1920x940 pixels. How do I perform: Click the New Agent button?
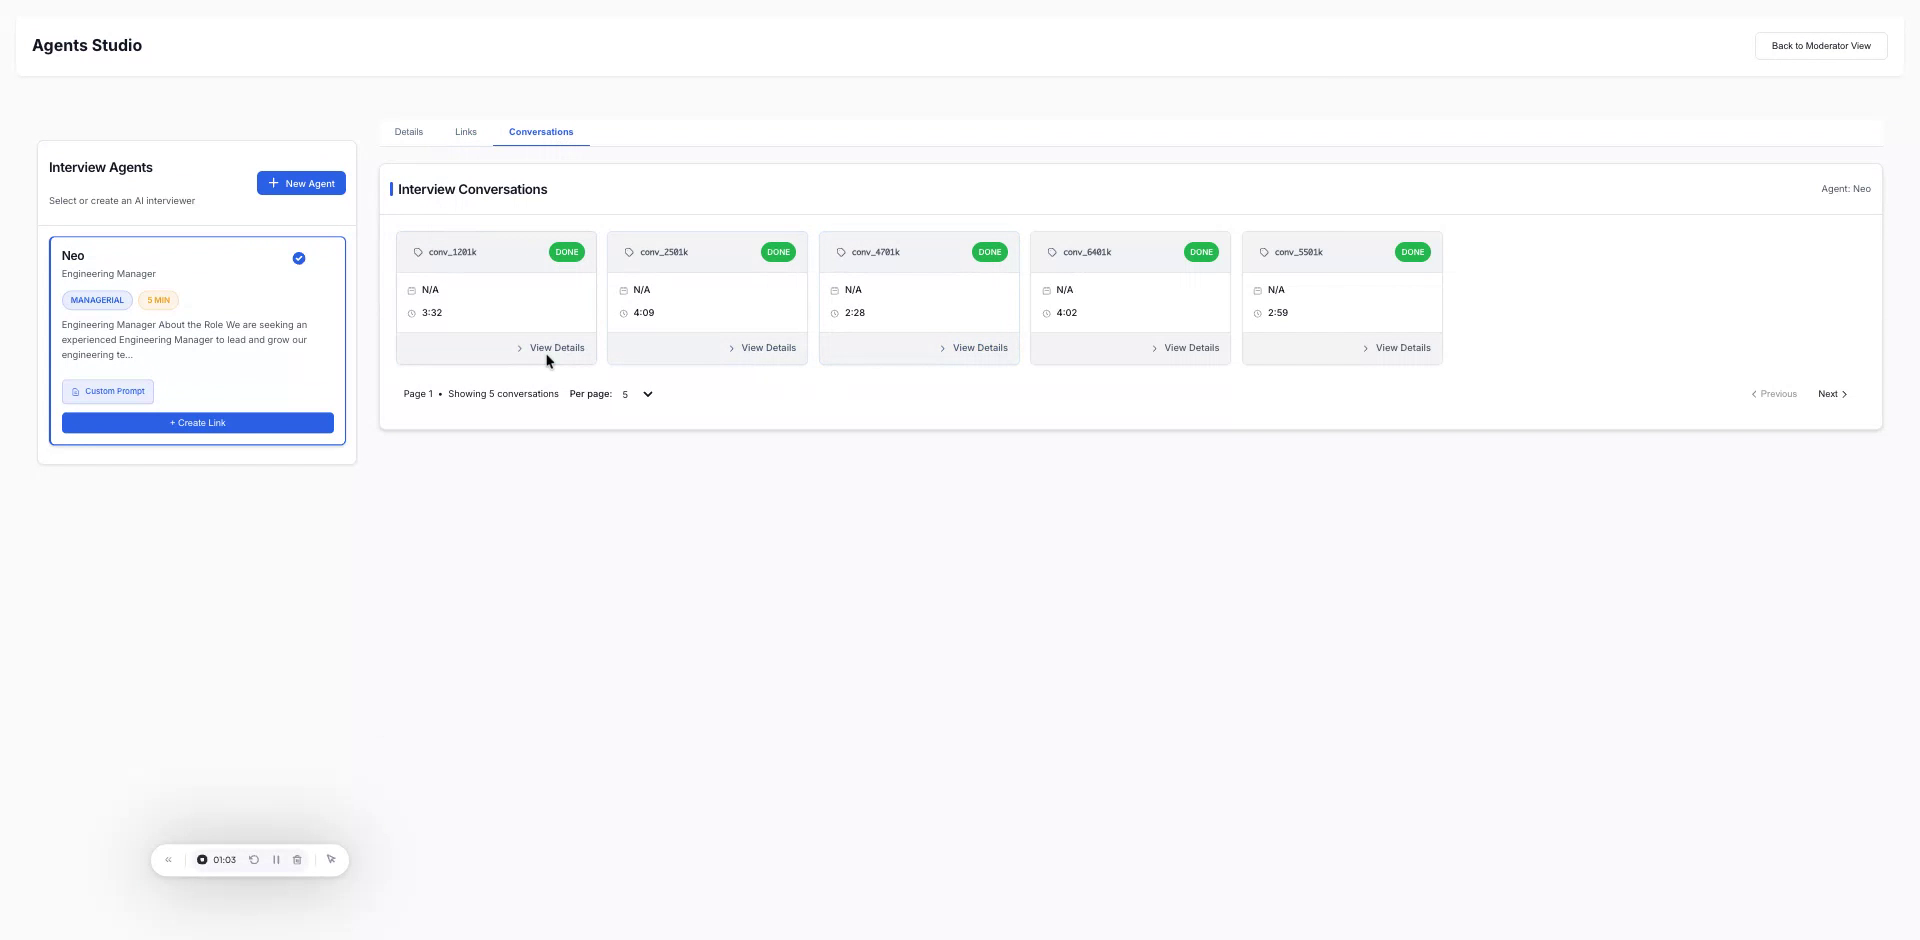pyautogui.click(x=301, y=183)
